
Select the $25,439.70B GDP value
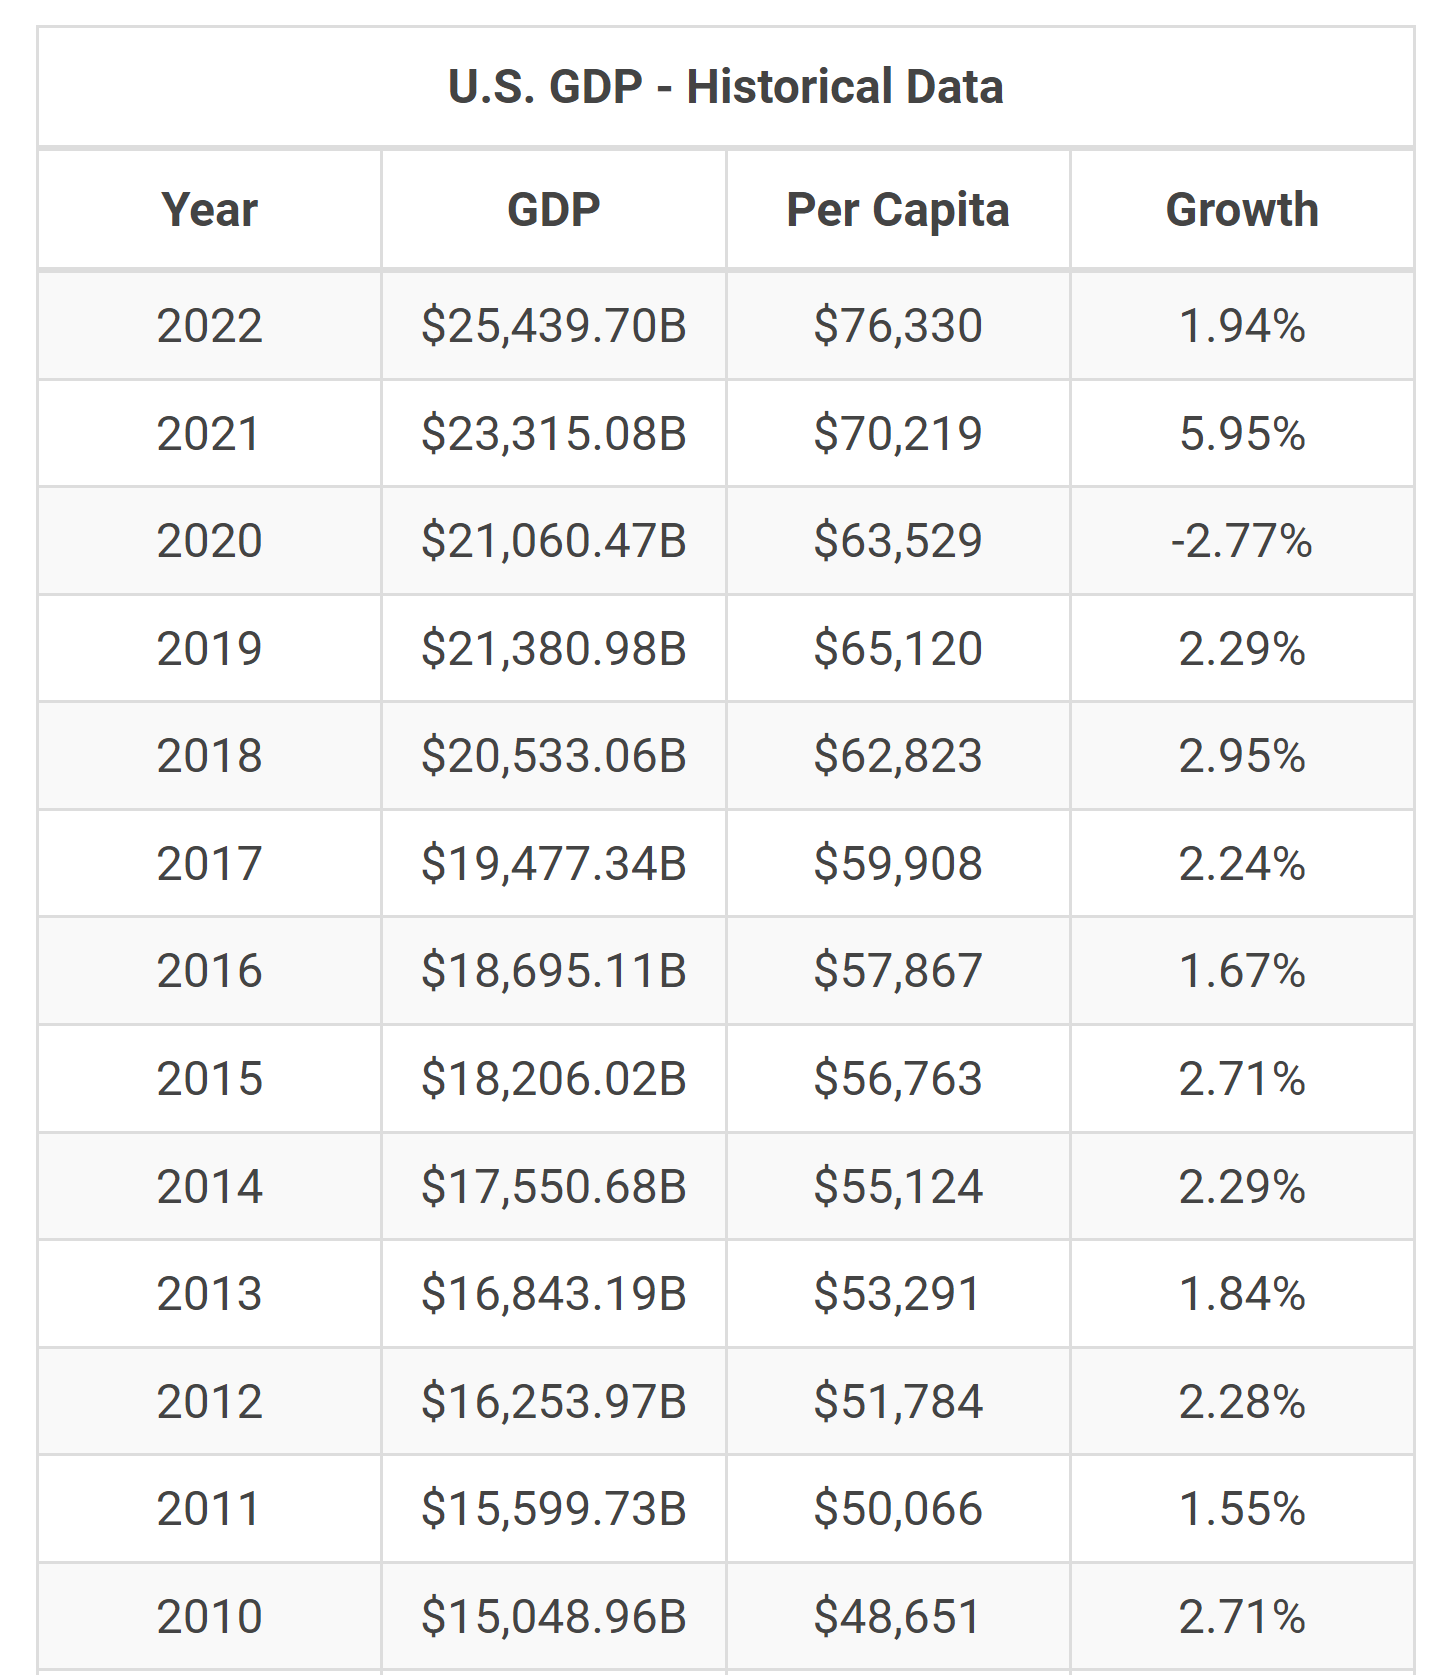(553, 326)
